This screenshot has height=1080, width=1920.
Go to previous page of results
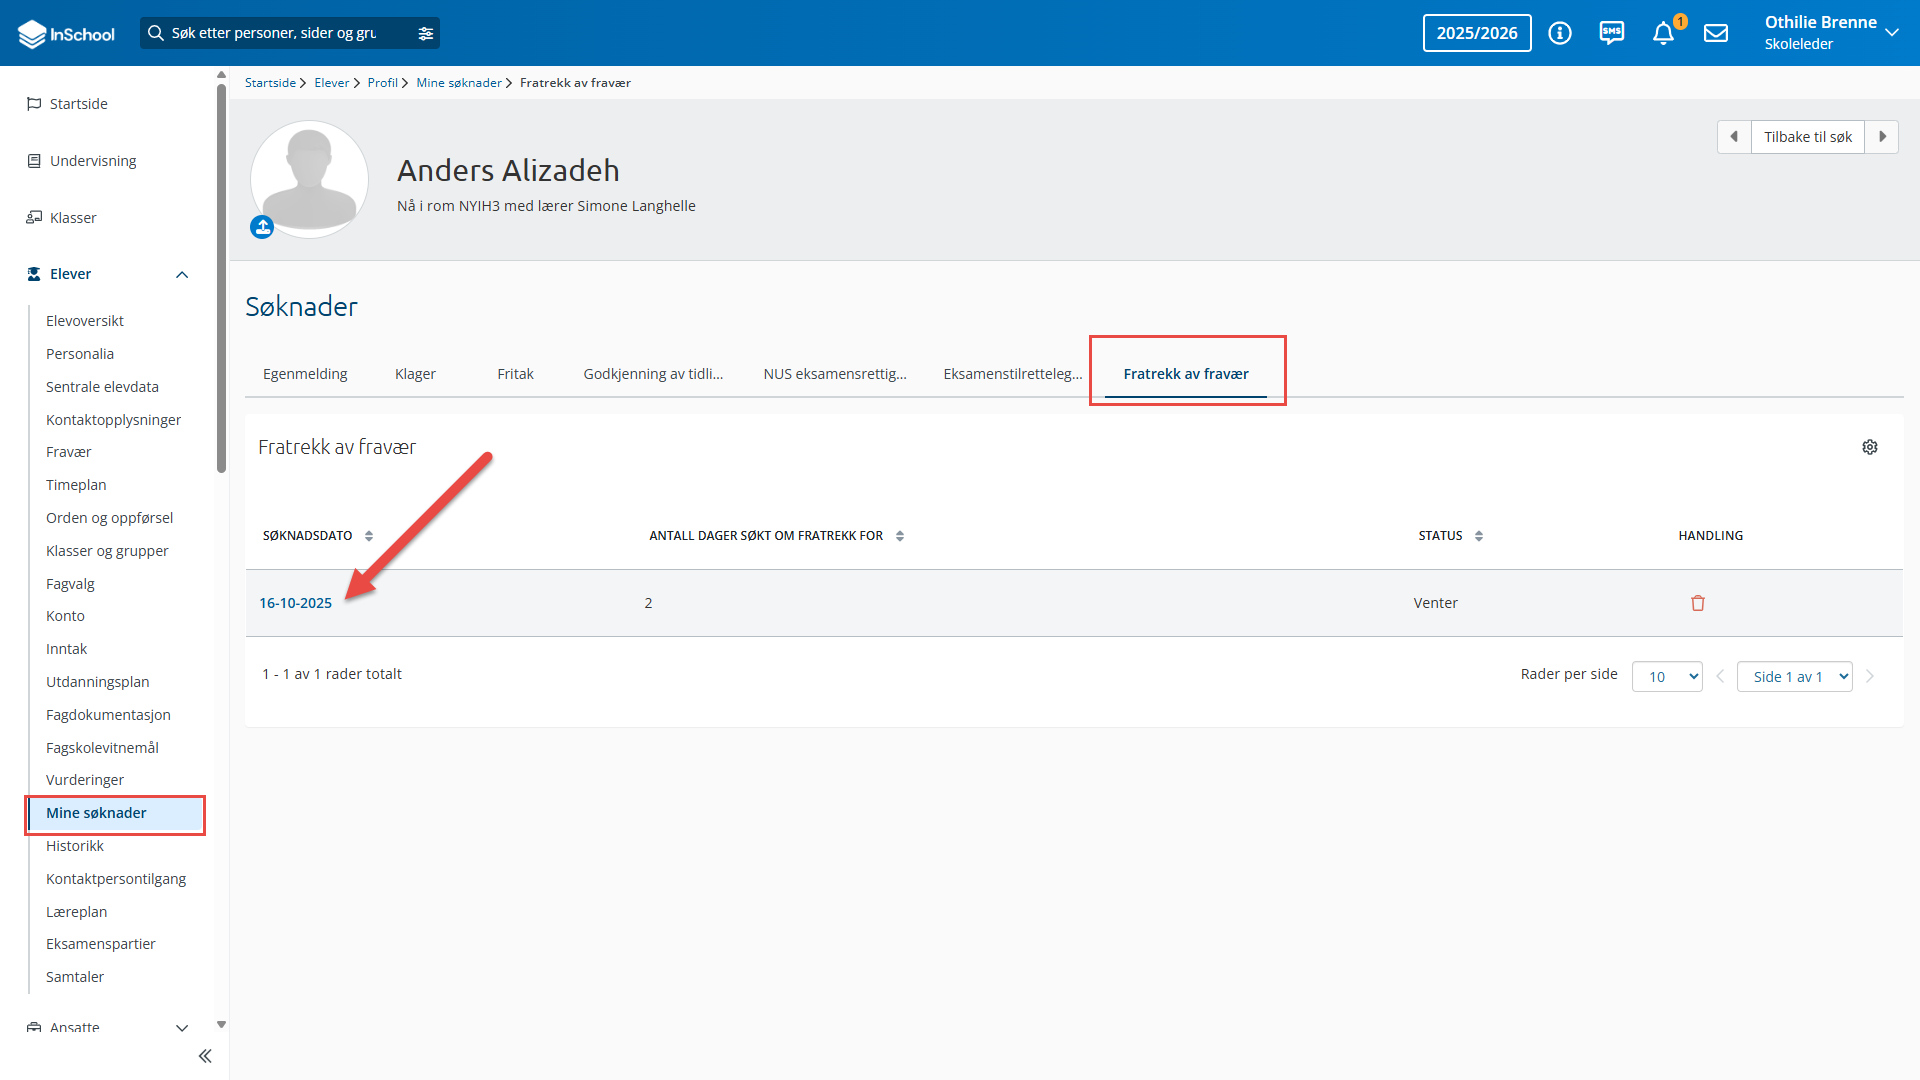1720,677
